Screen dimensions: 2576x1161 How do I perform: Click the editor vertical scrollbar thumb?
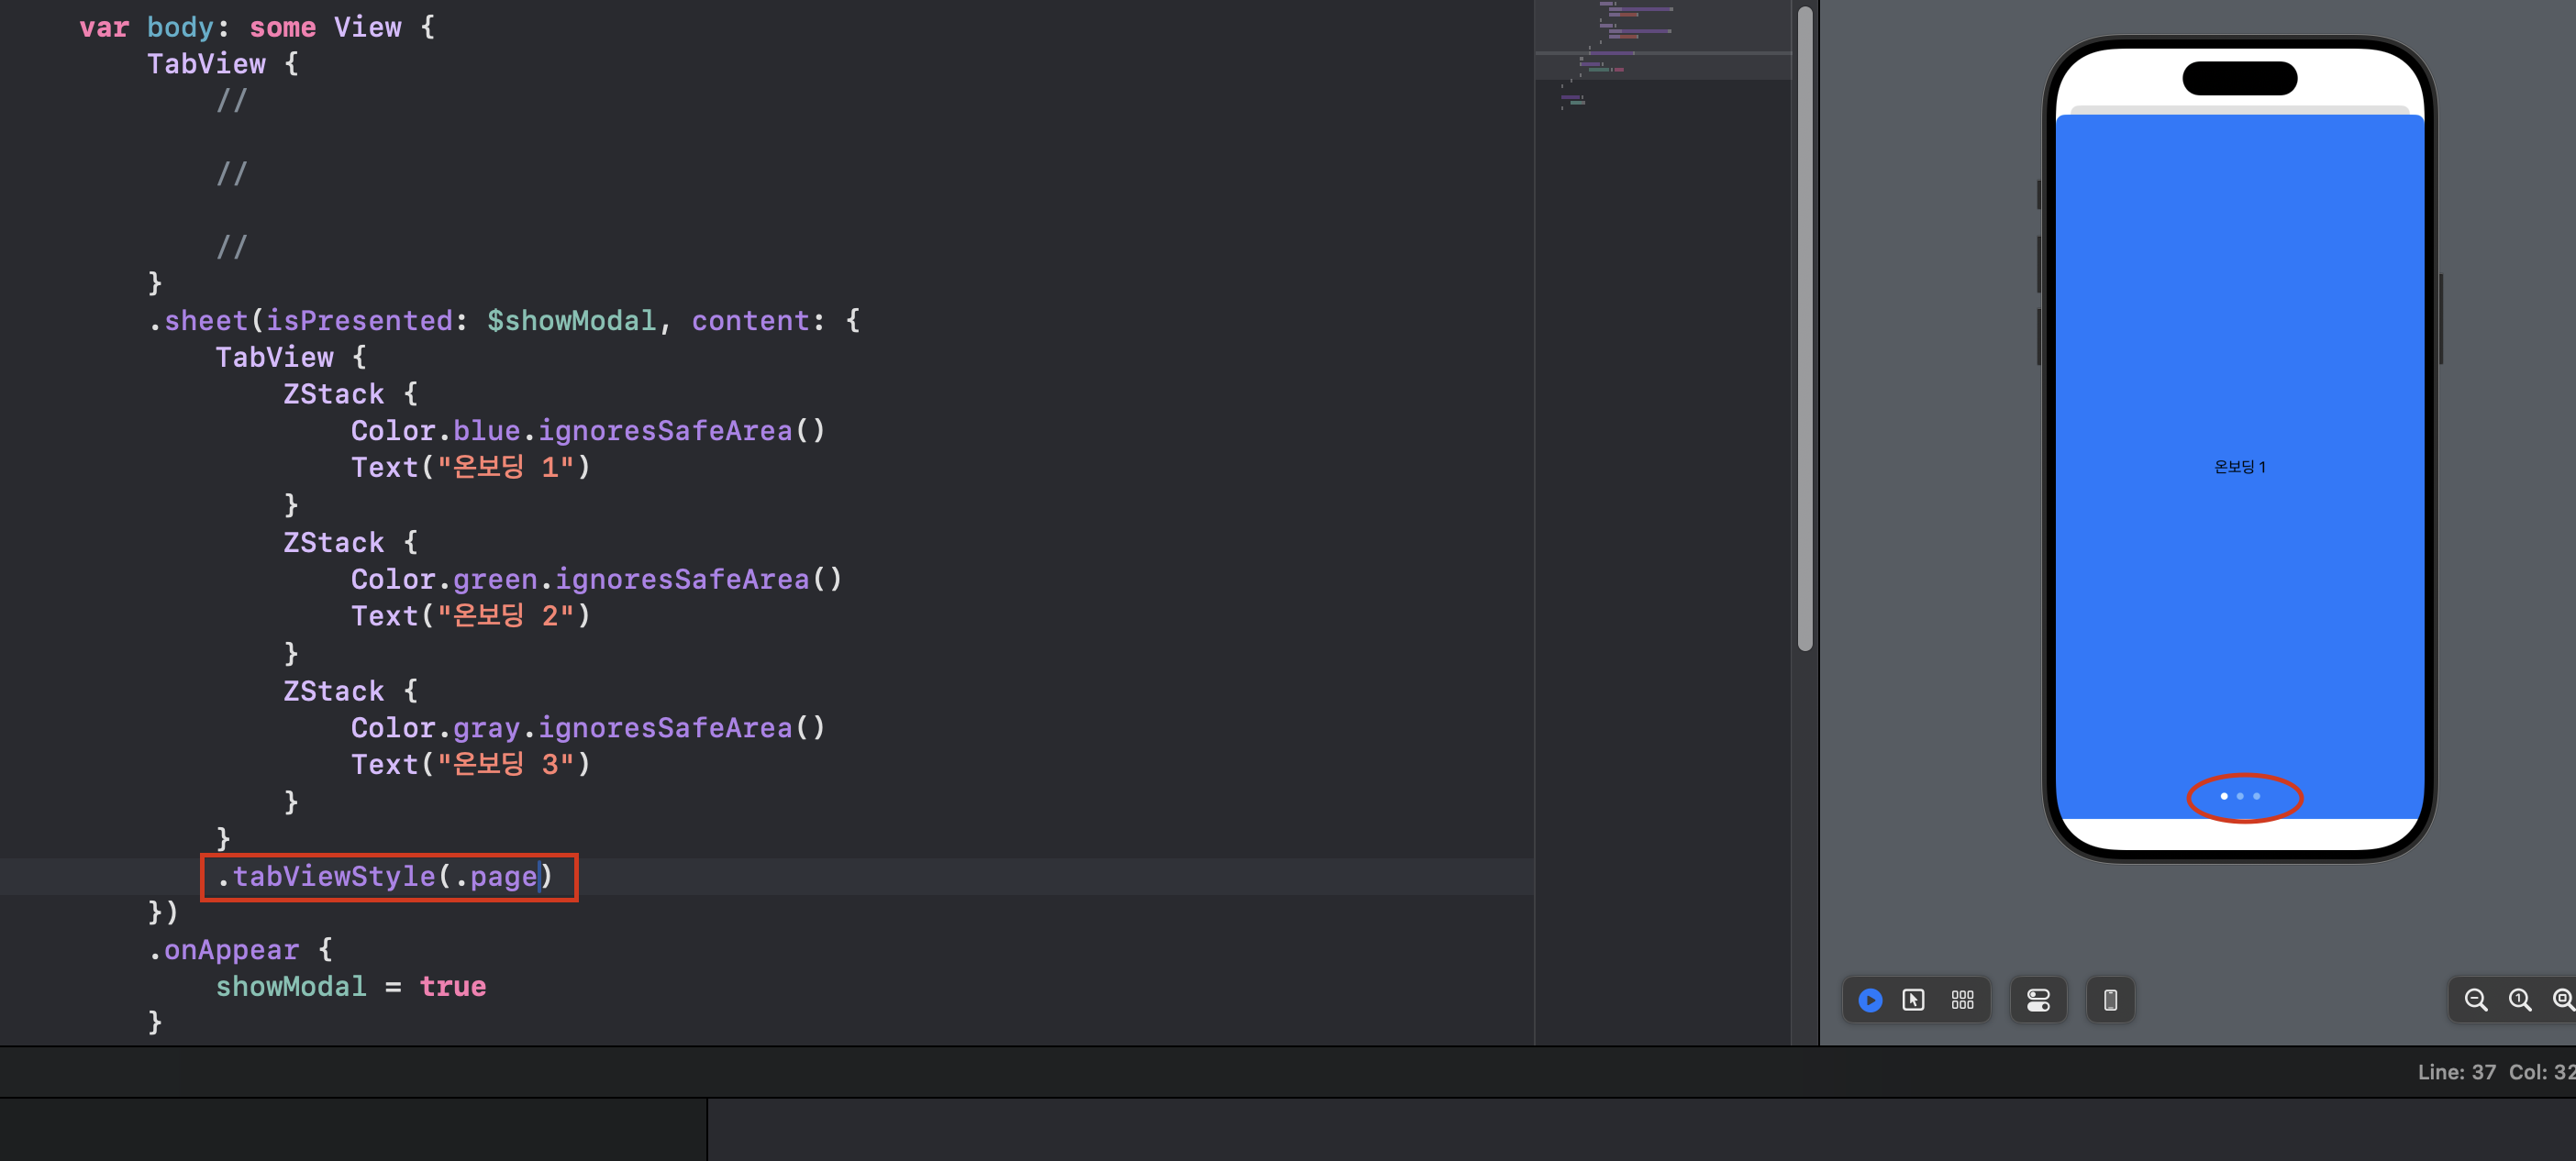(1805, 330)
